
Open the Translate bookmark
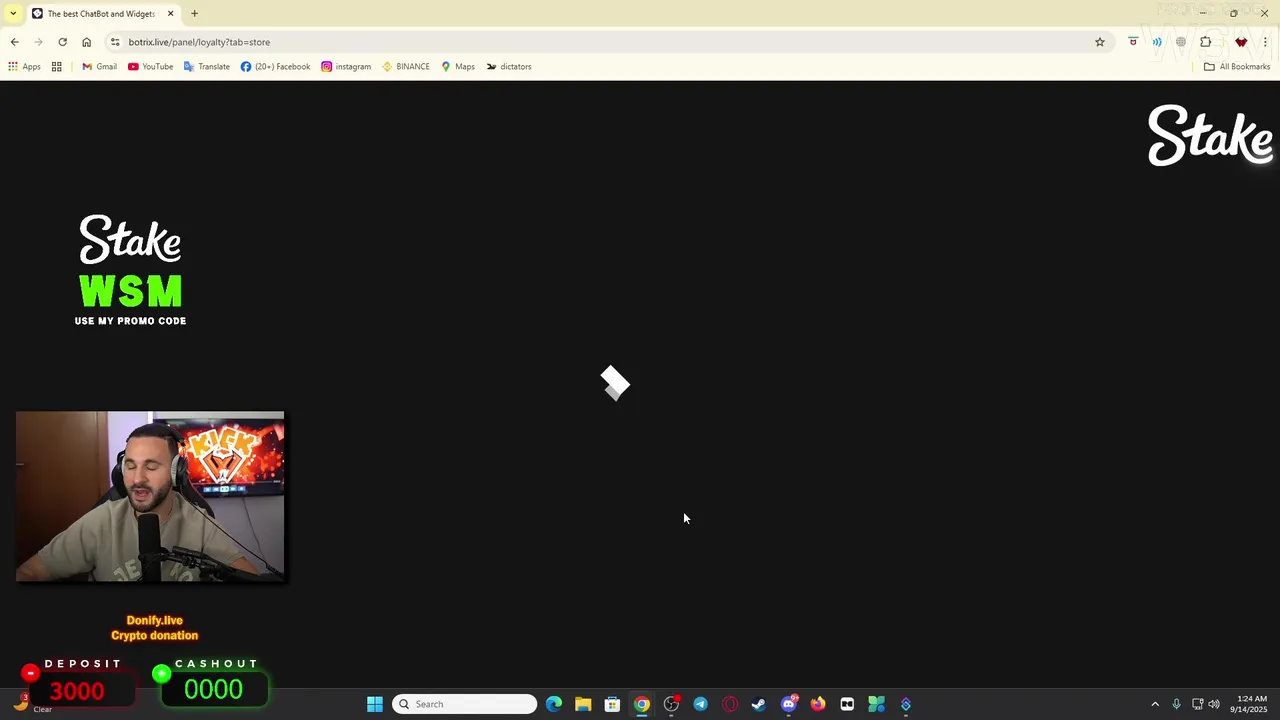pos(207,67)
